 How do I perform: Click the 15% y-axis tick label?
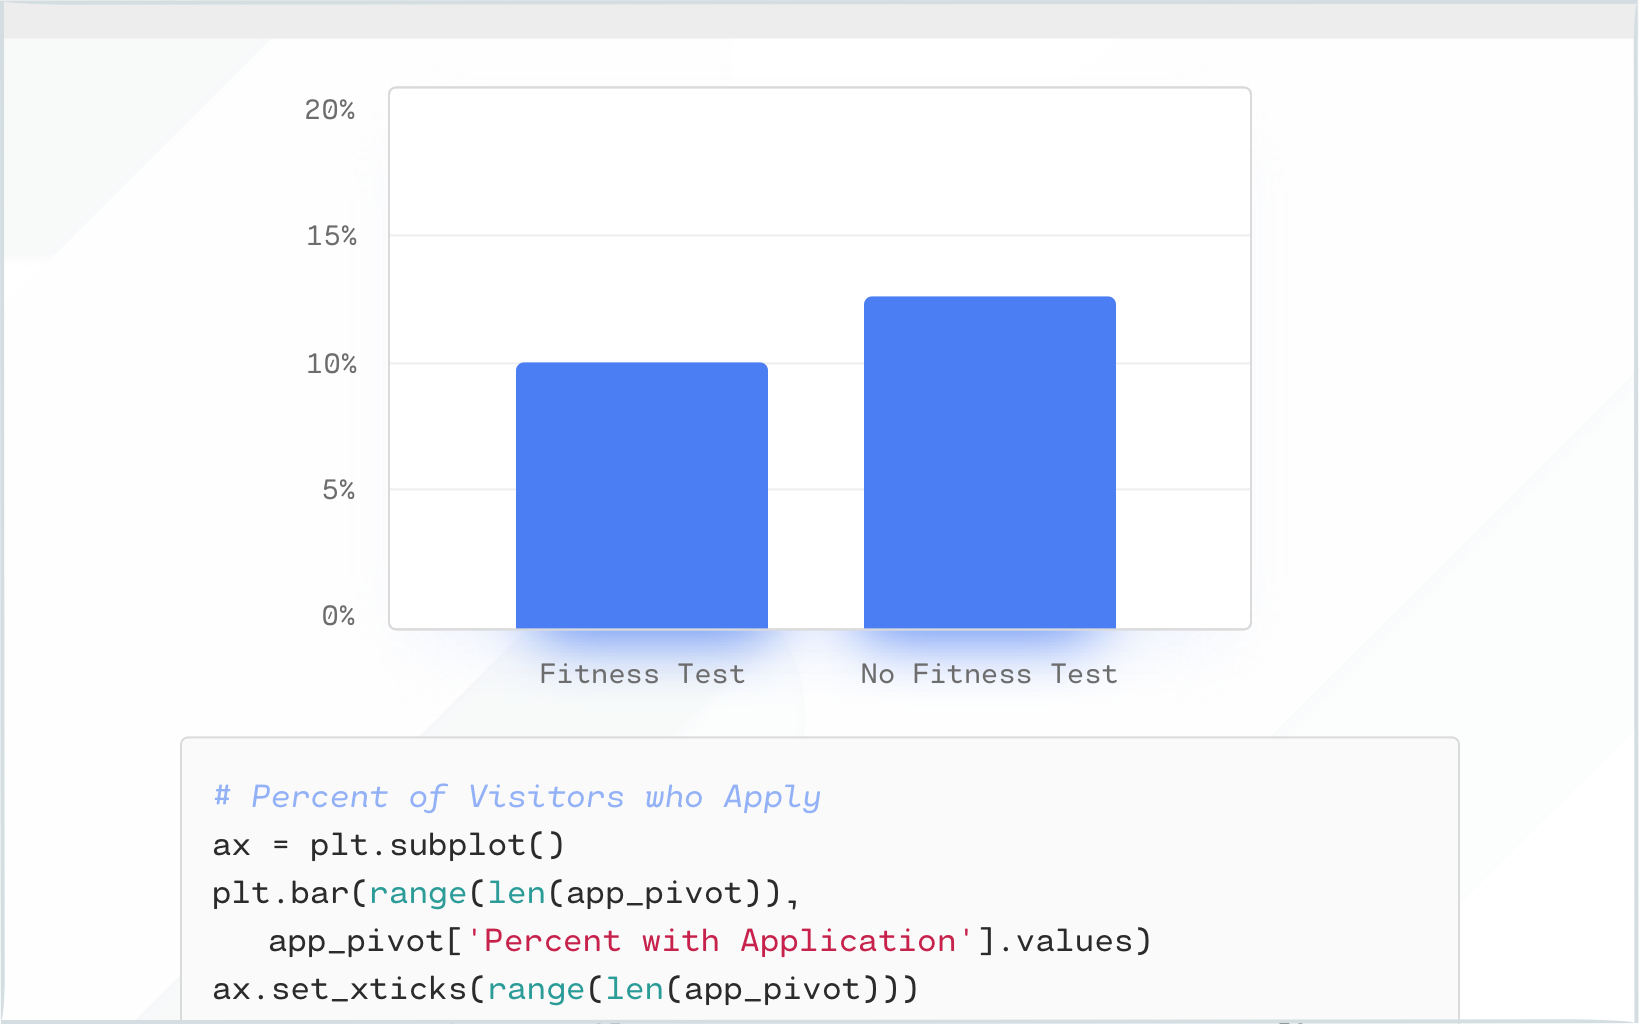point(330,237)
